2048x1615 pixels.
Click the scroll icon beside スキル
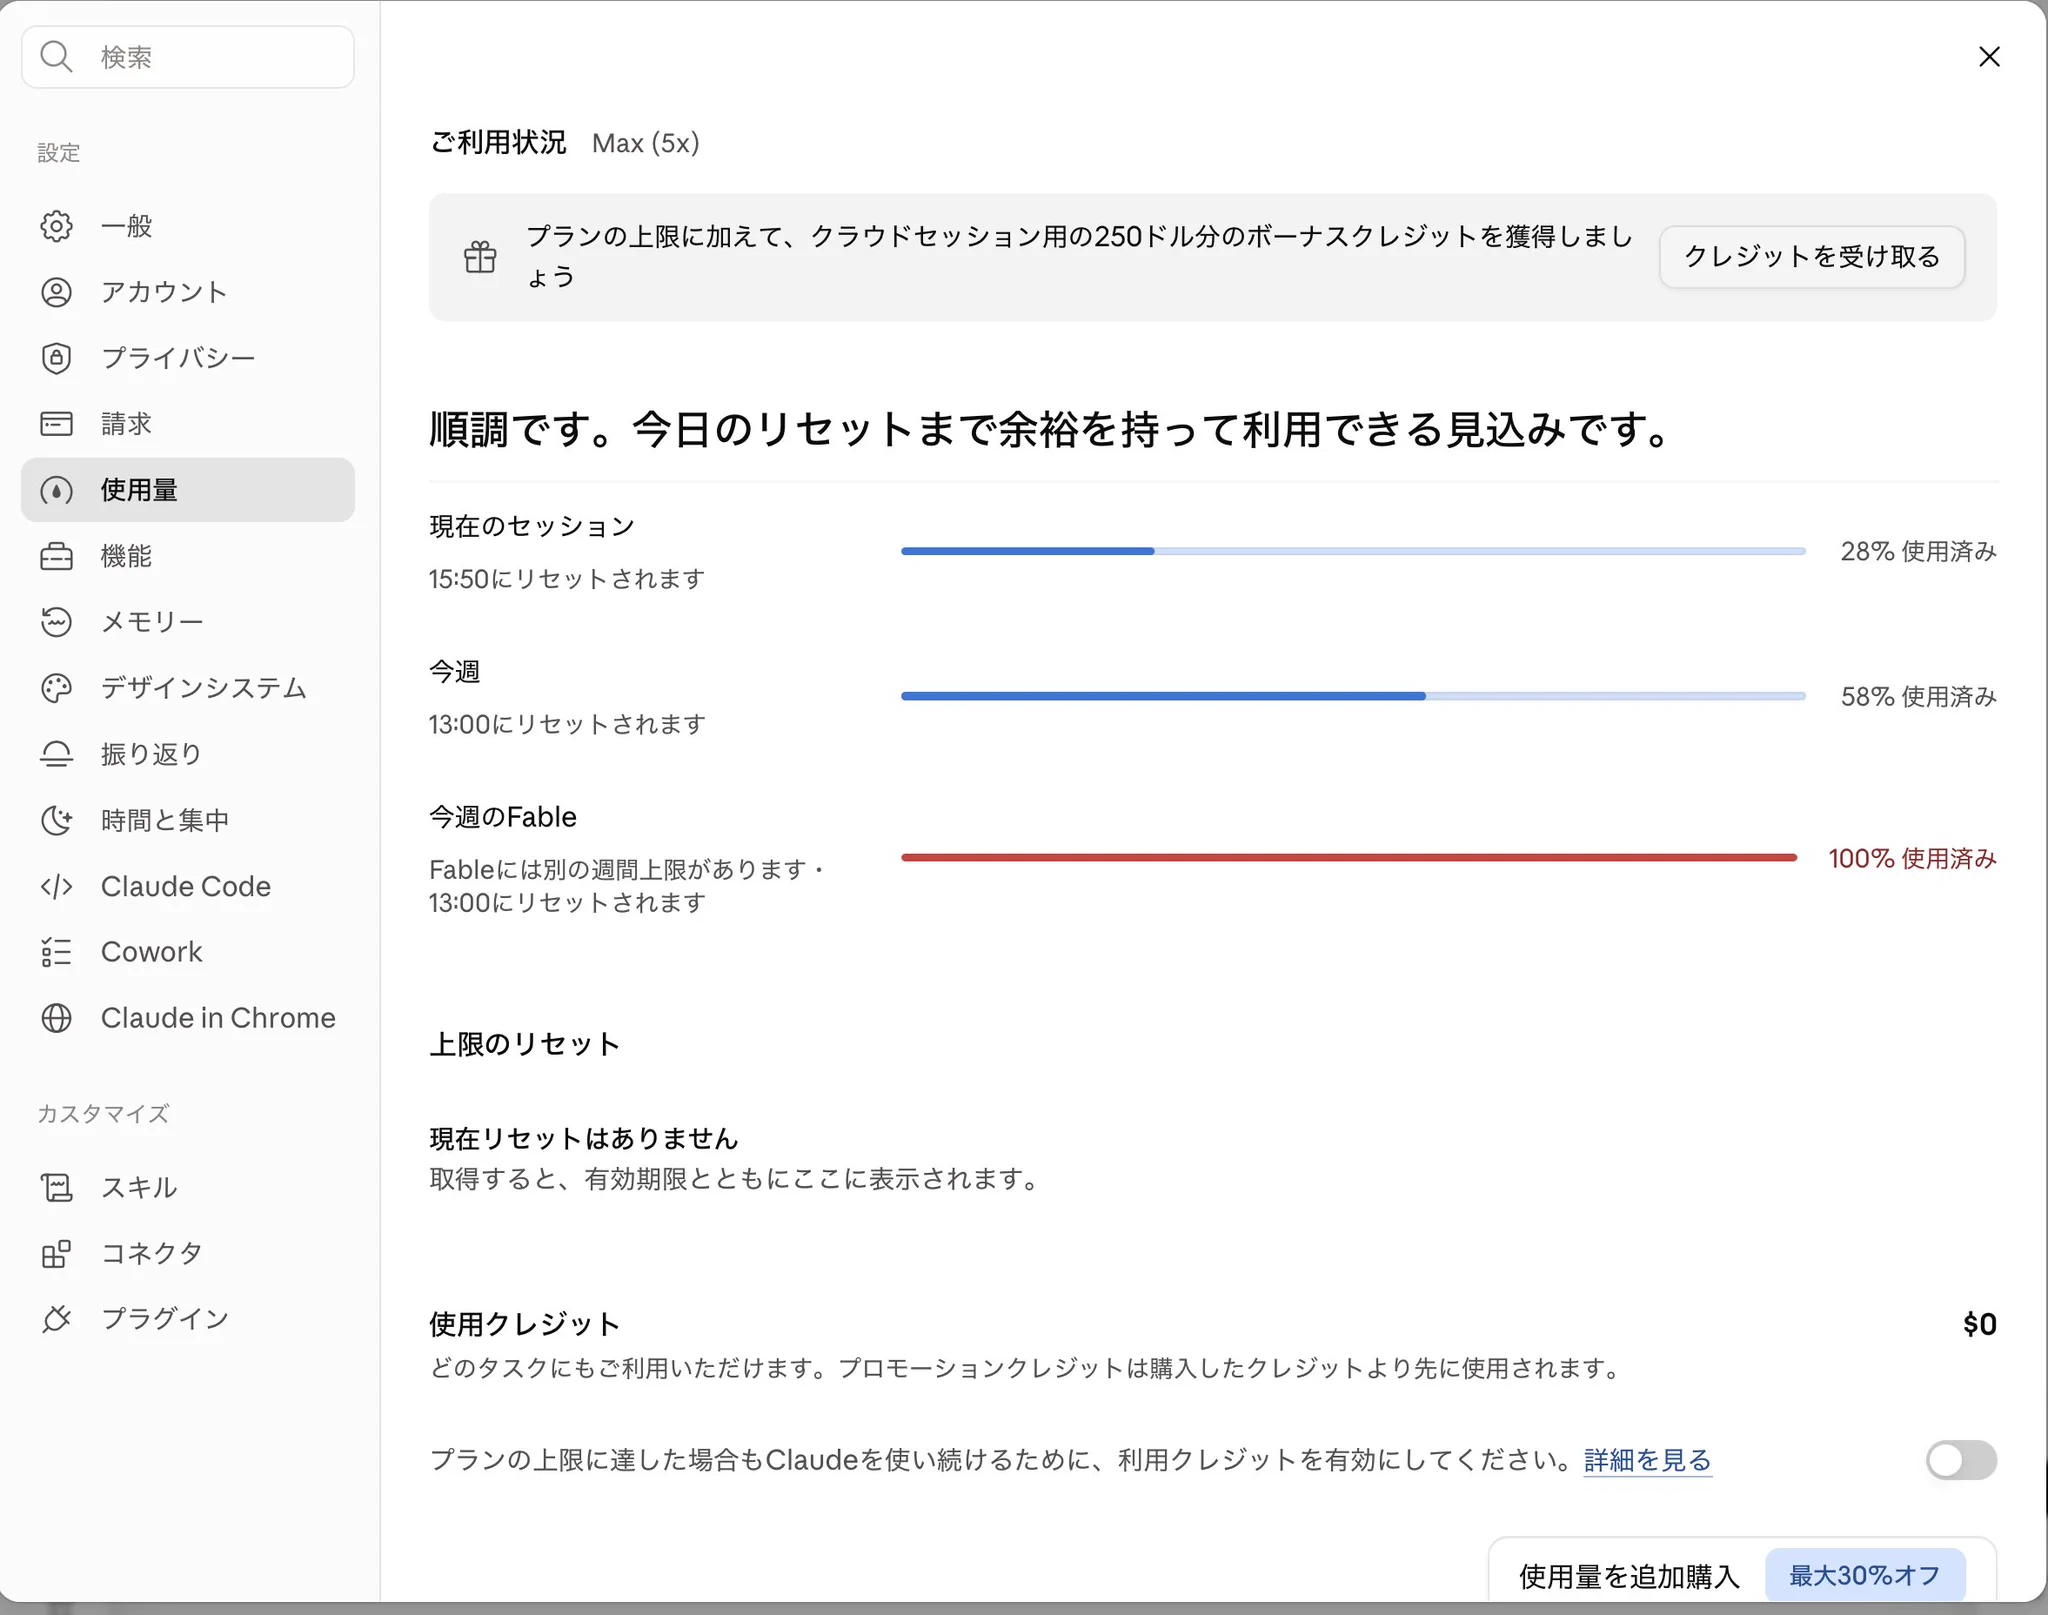56,1187
